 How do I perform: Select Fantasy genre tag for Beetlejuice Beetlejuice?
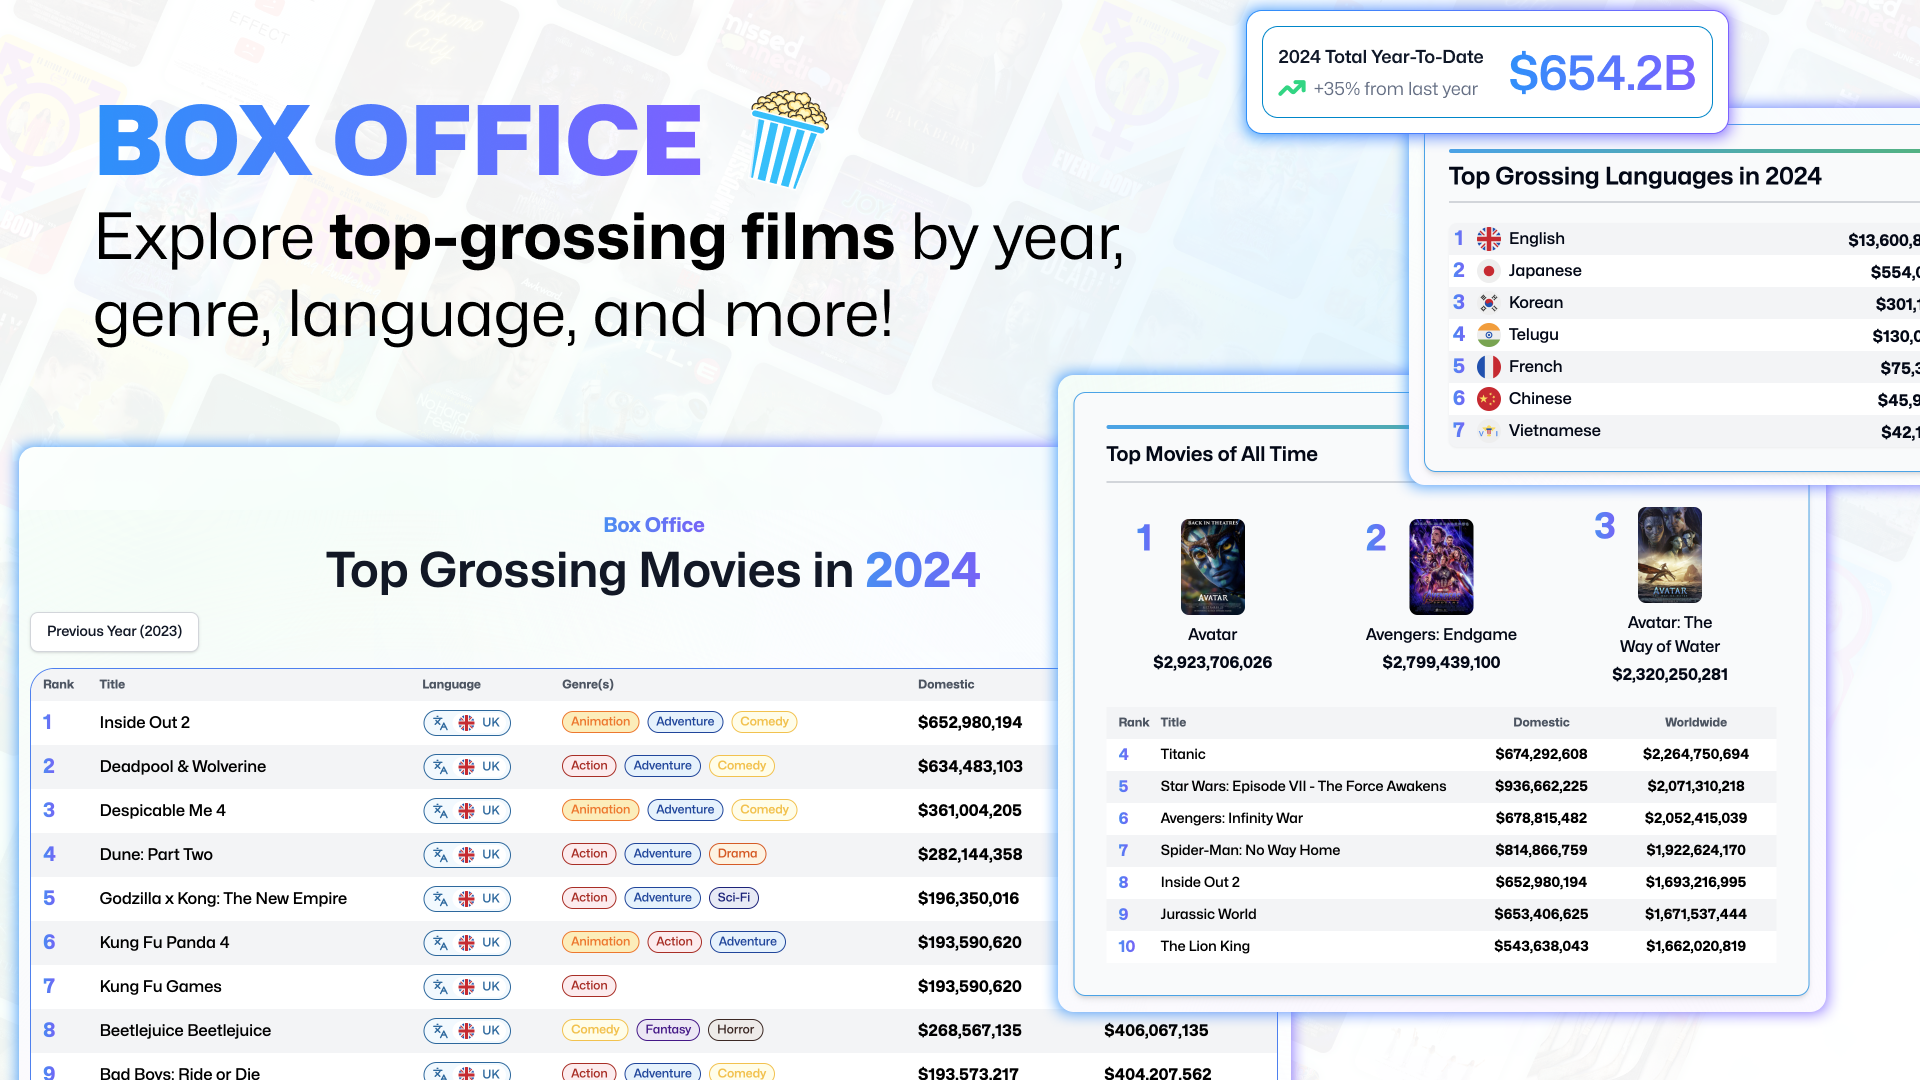click(668, 1029)
